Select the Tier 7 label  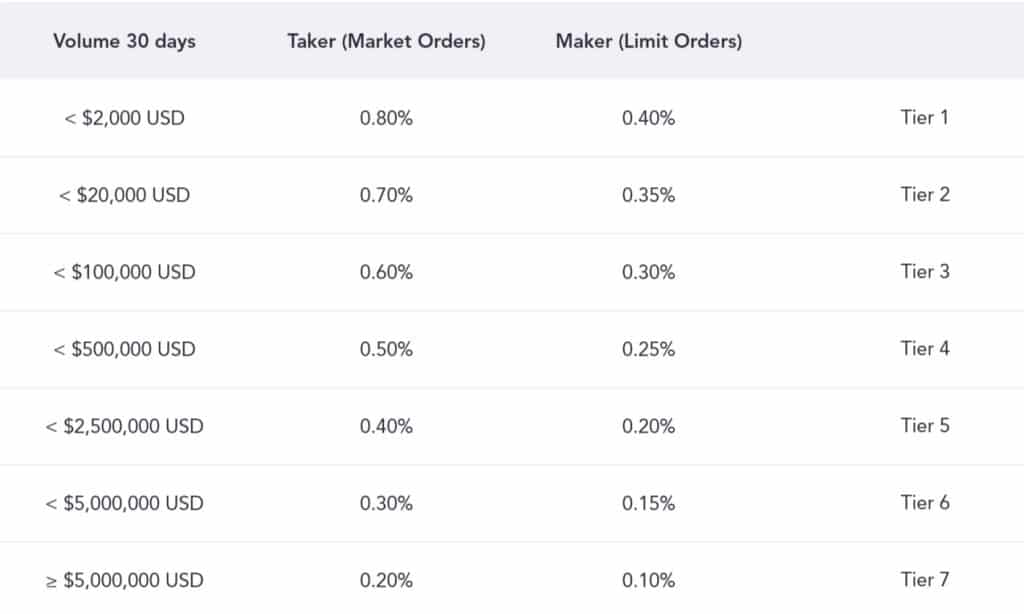(924, 579)
